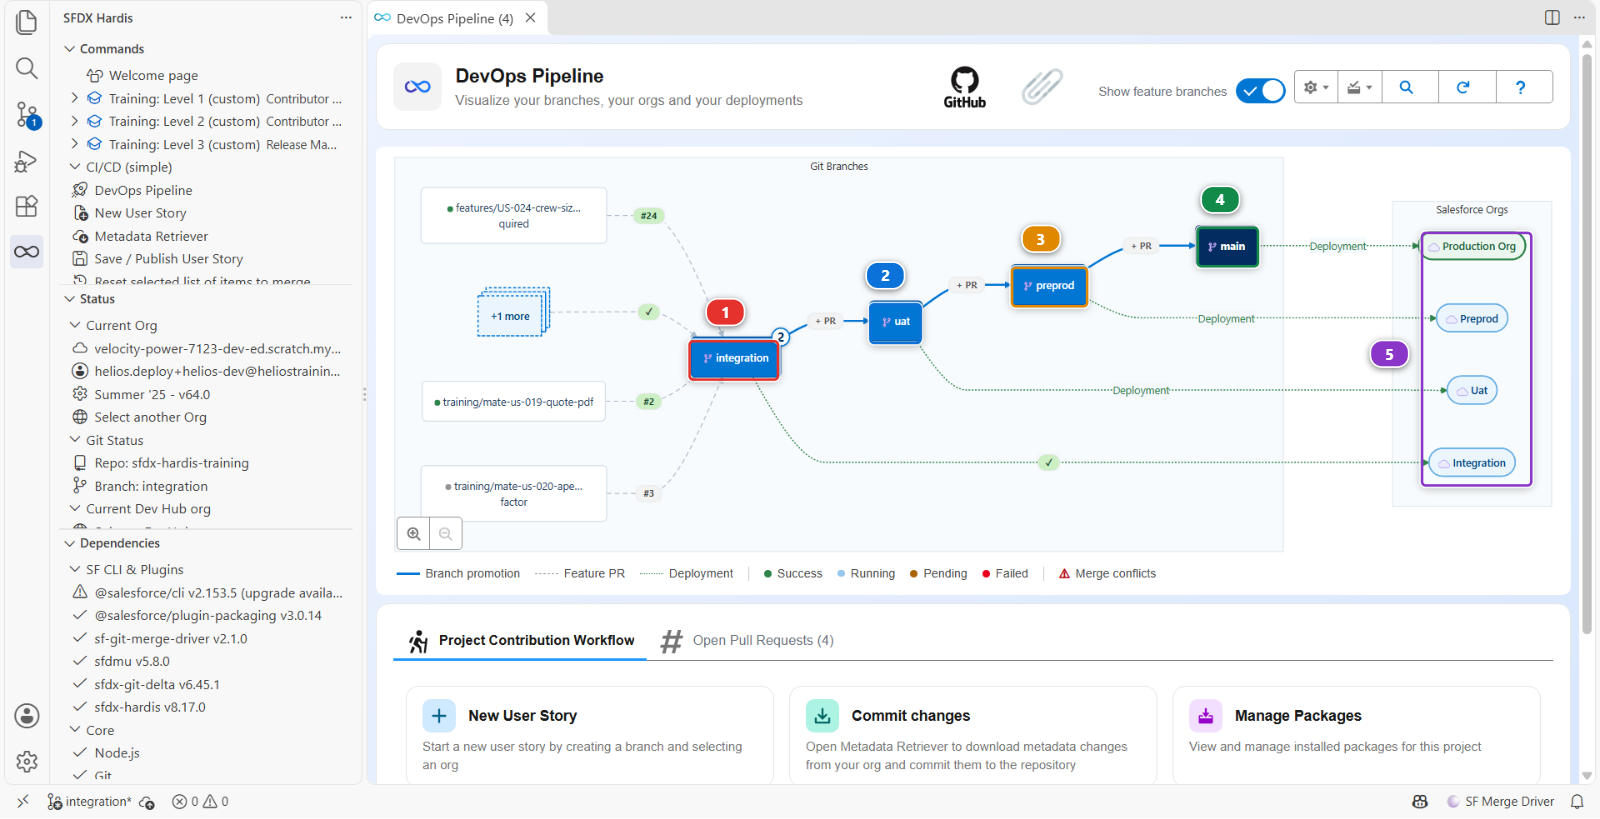Toggle the Show feature branches switch

pyautogui.click(x=1260, y=91)
